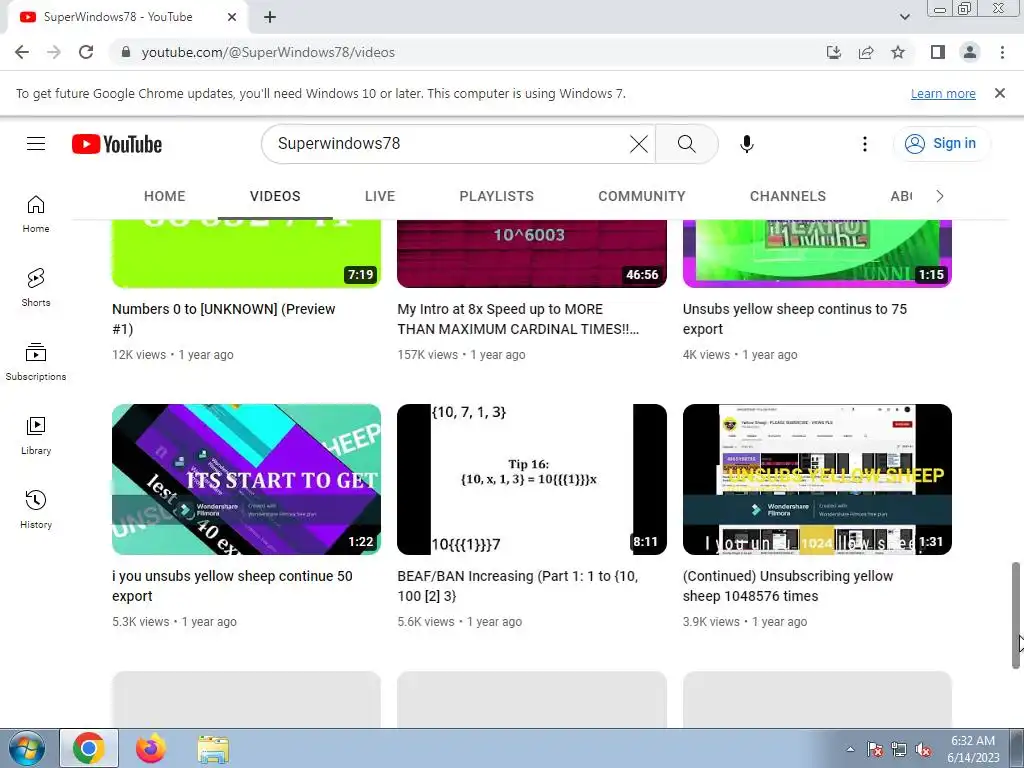Screen dimensions: 1024x768
Task: Open Subscriptions in sidebar
Action: pos(36,361)
